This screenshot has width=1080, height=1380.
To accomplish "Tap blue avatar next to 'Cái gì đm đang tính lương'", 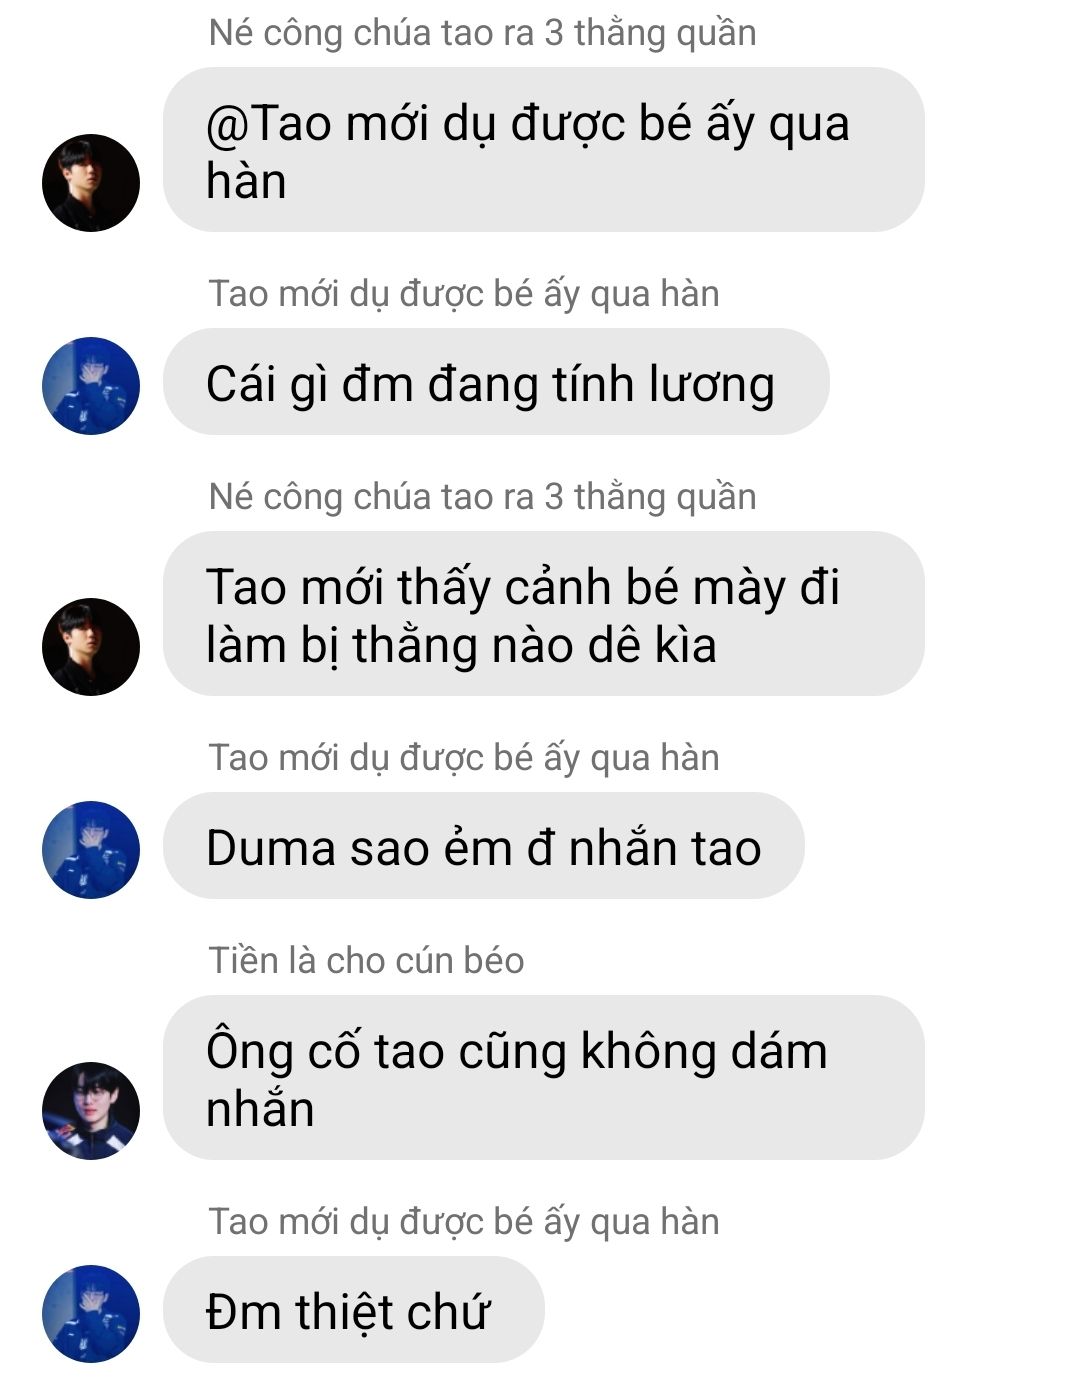I will [91, 386].
